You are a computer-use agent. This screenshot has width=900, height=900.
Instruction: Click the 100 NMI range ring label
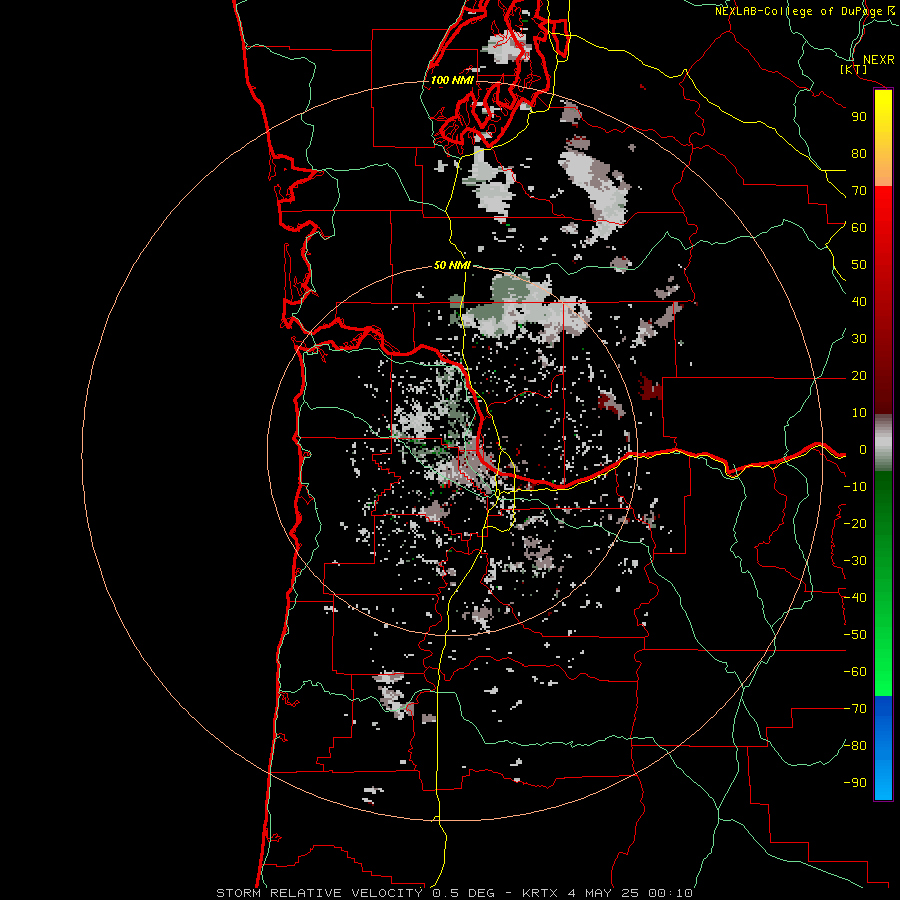coord(452,80)
